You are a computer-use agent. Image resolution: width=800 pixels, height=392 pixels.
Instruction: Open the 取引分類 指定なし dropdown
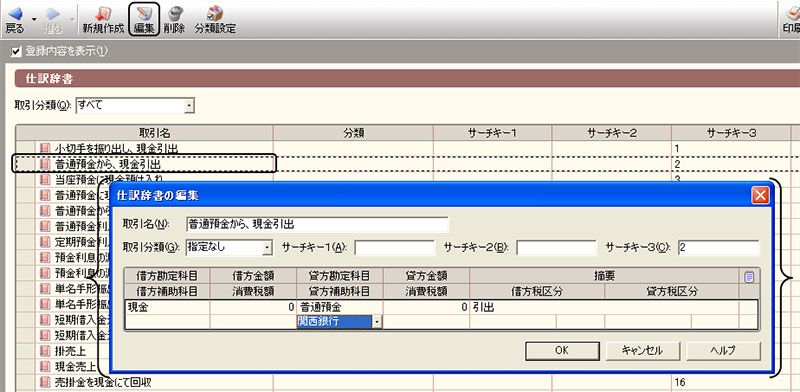point(267,248)
